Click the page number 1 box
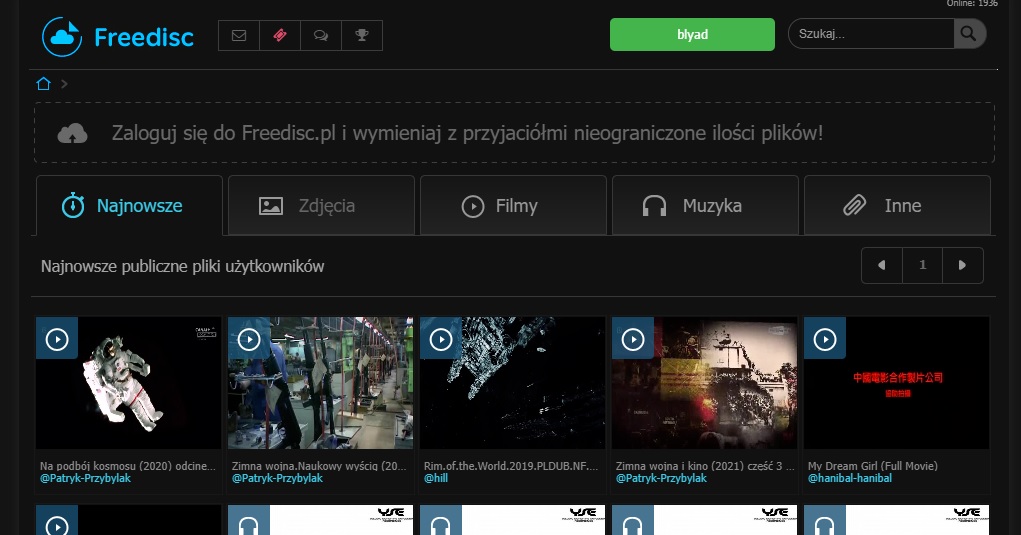 [922, 265]
